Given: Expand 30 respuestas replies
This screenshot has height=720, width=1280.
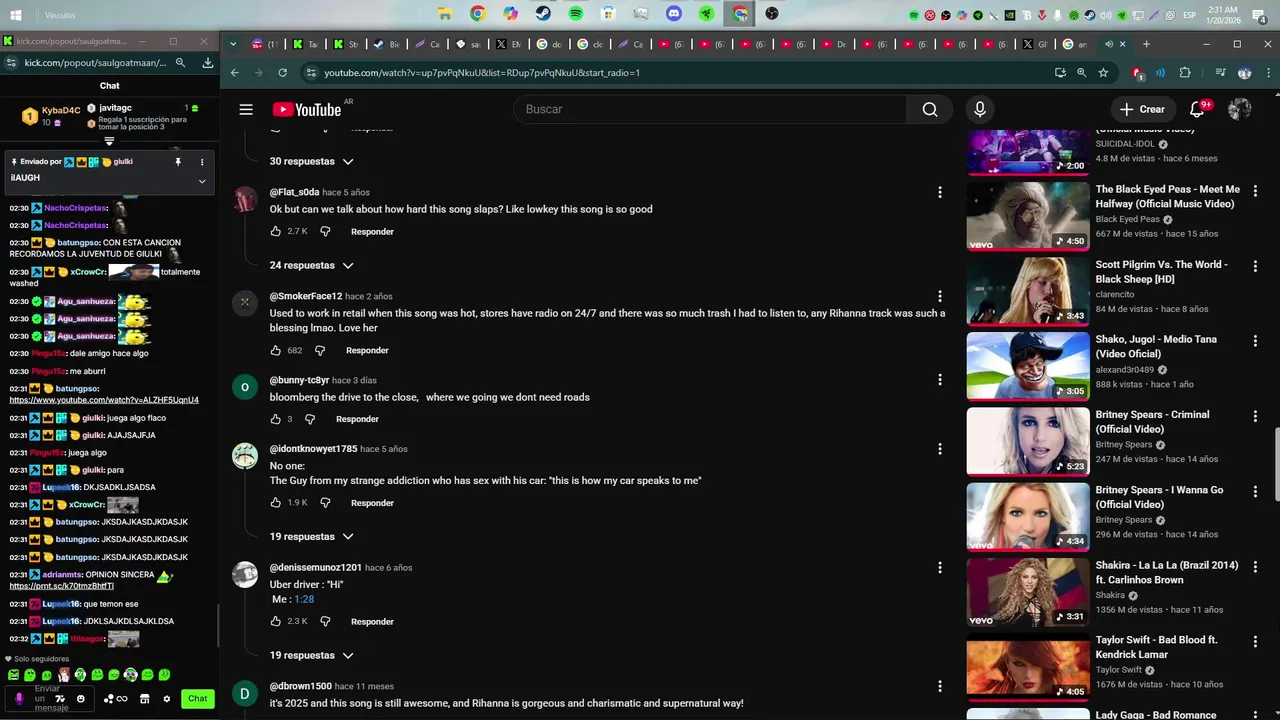Looking at the screenshot, I should pyautogui.click(x=311, y=161).
